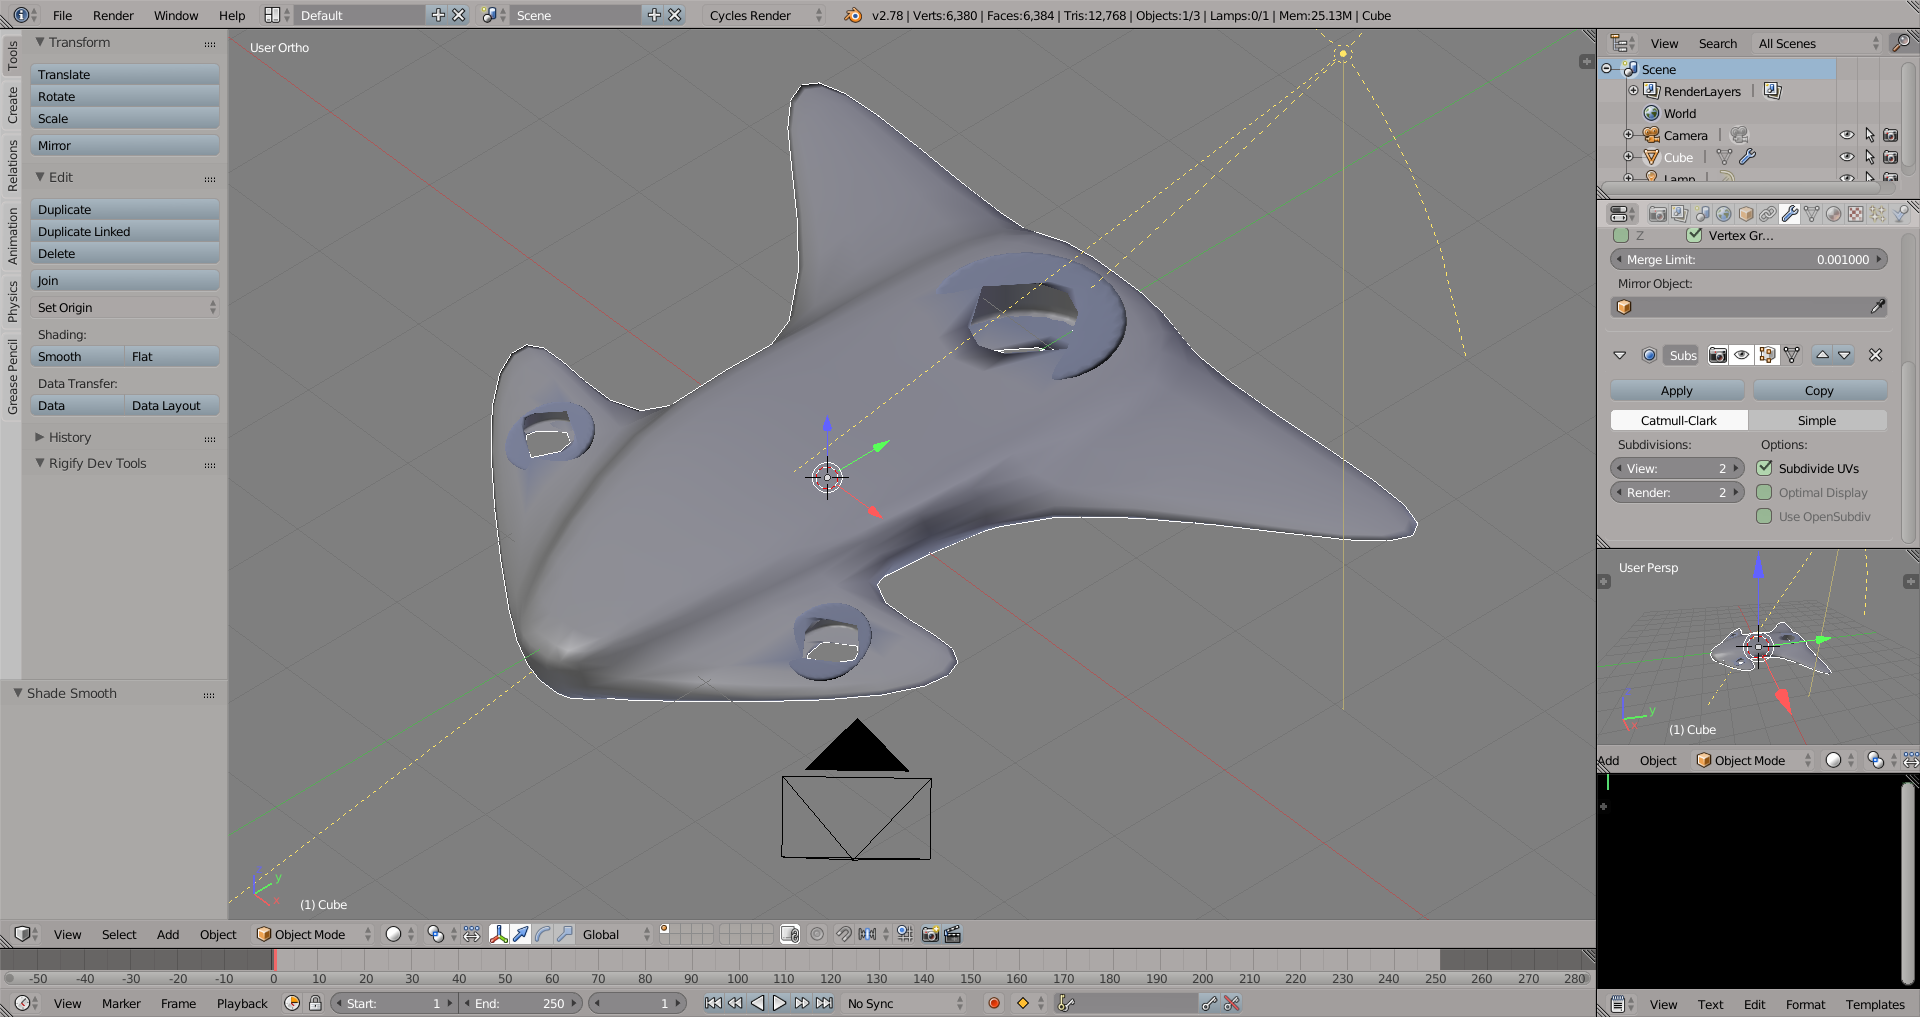Click the Duplicate Linked button

click(x=125, y=232)
